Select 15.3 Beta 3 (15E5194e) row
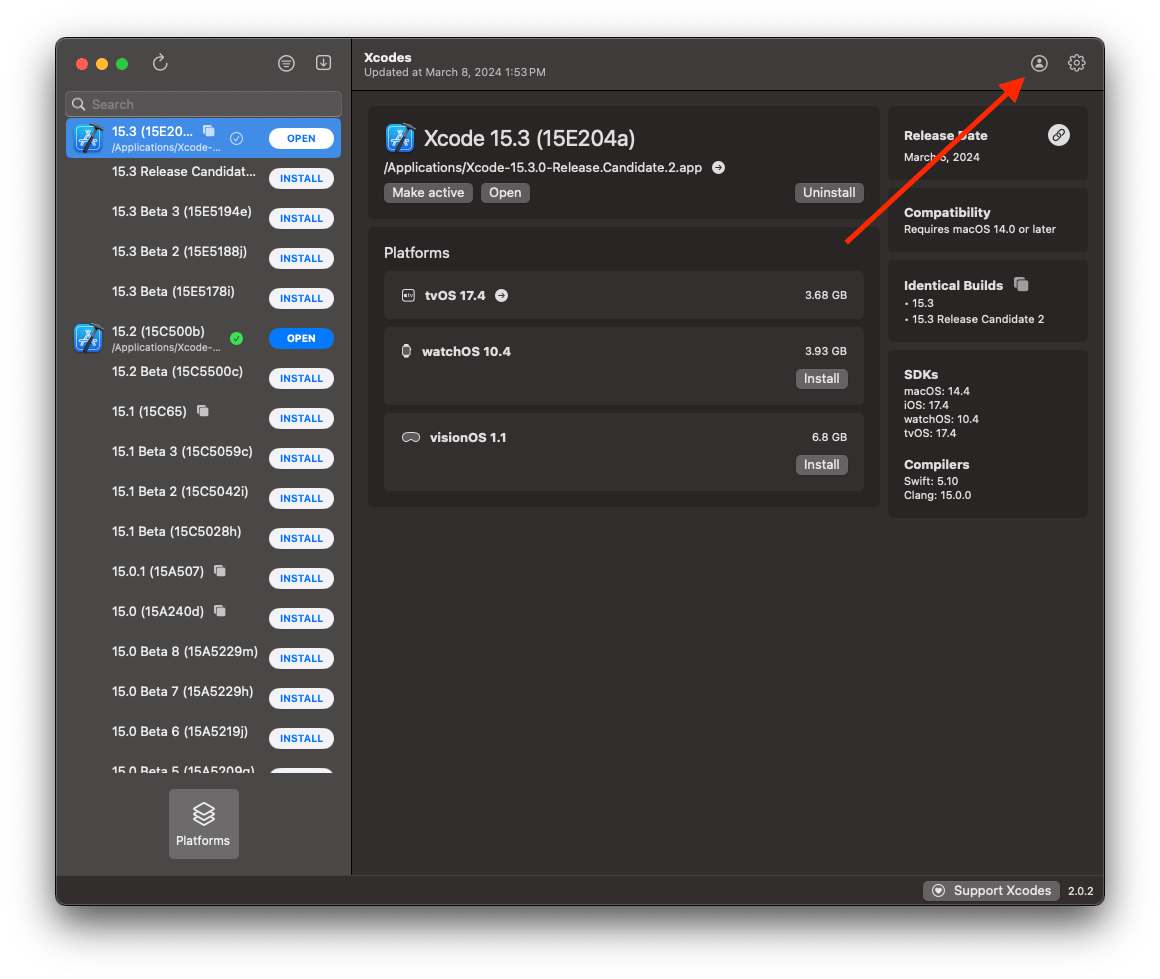The width and height of the screenshot is (1160, 979). click(x=203, y=218)
